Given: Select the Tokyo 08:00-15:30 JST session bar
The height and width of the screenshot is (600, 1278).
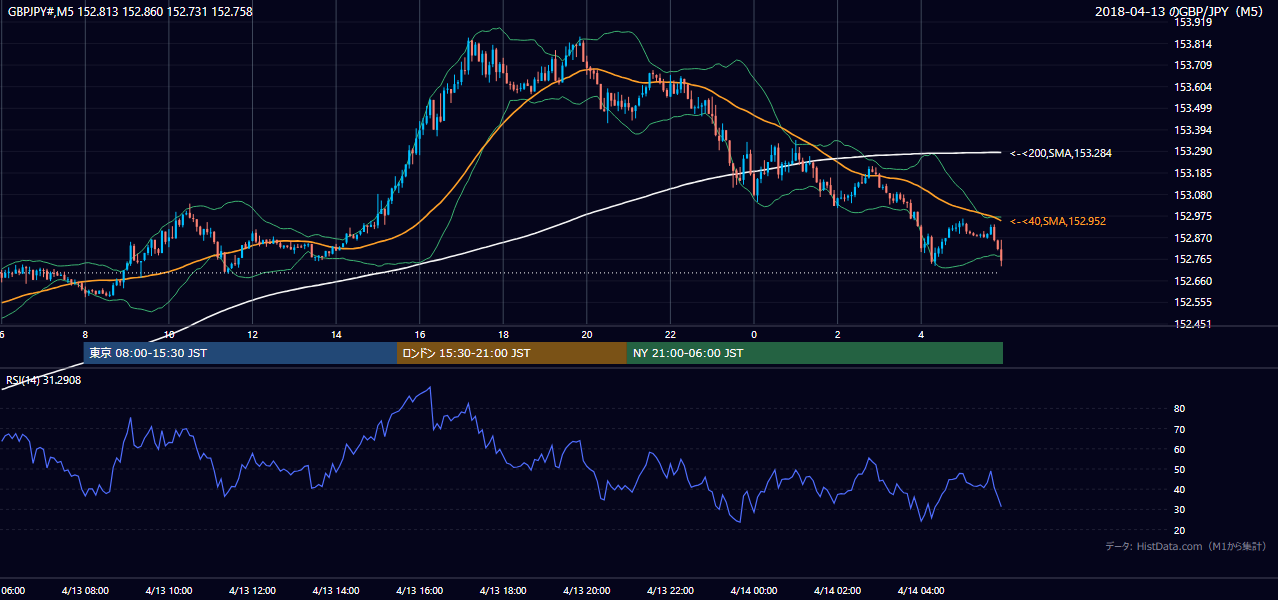Looking at the screenshot, I should 240,353.
